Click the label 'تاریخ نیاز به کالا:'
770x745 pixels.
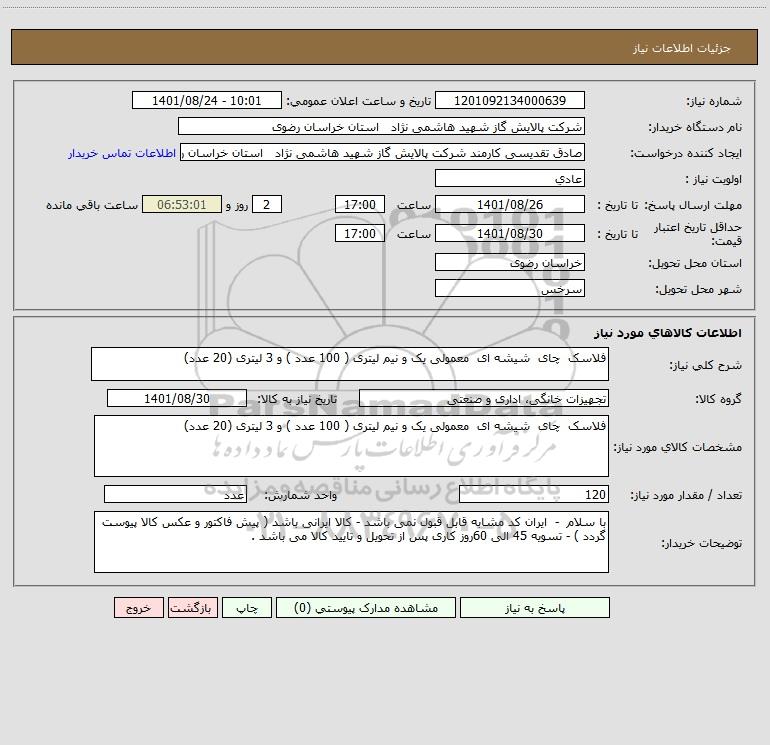click(298, 399)
